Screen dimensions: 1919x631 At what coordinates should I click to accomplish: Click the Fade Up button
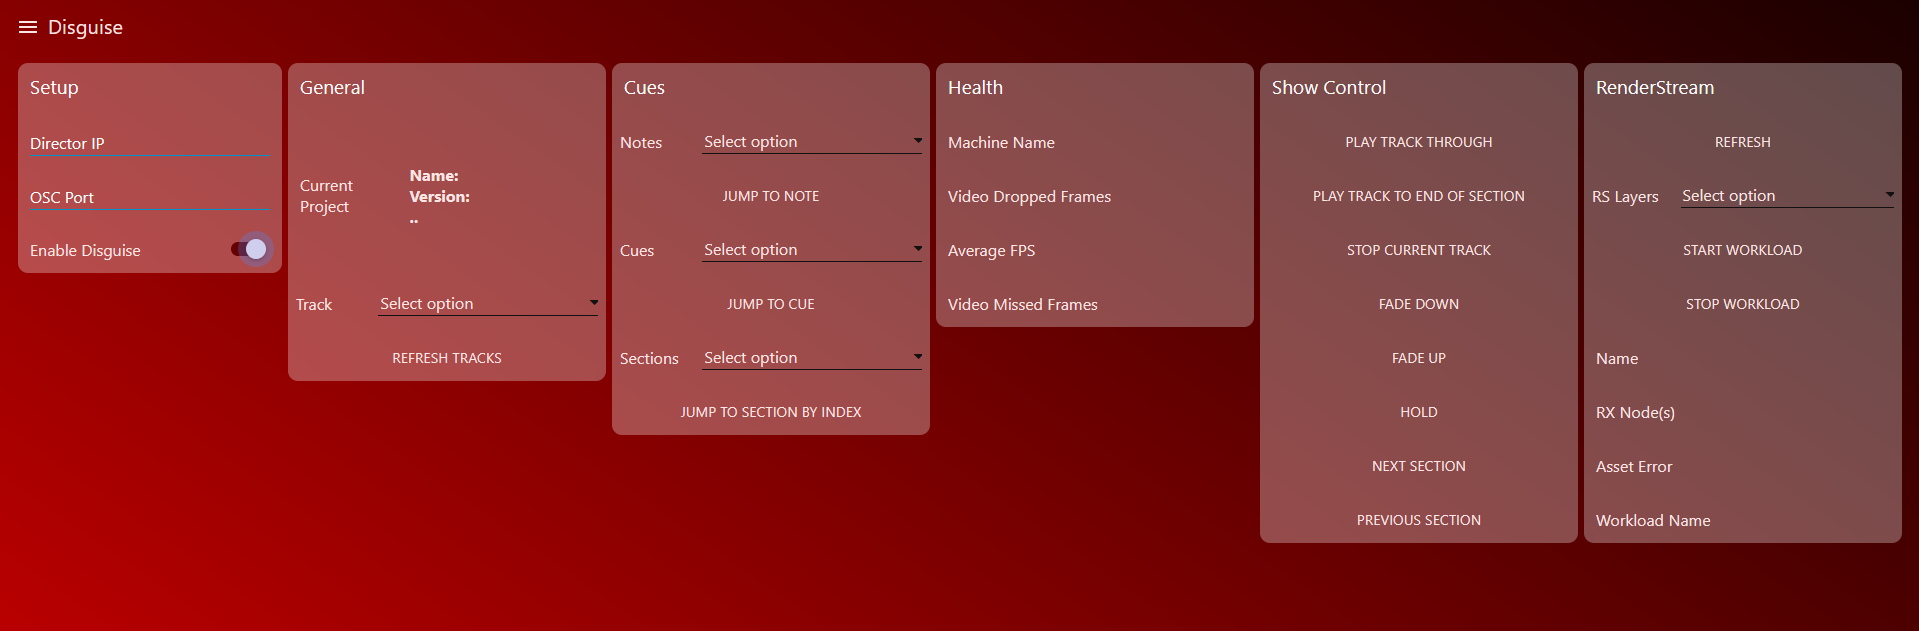[1419, 358]
